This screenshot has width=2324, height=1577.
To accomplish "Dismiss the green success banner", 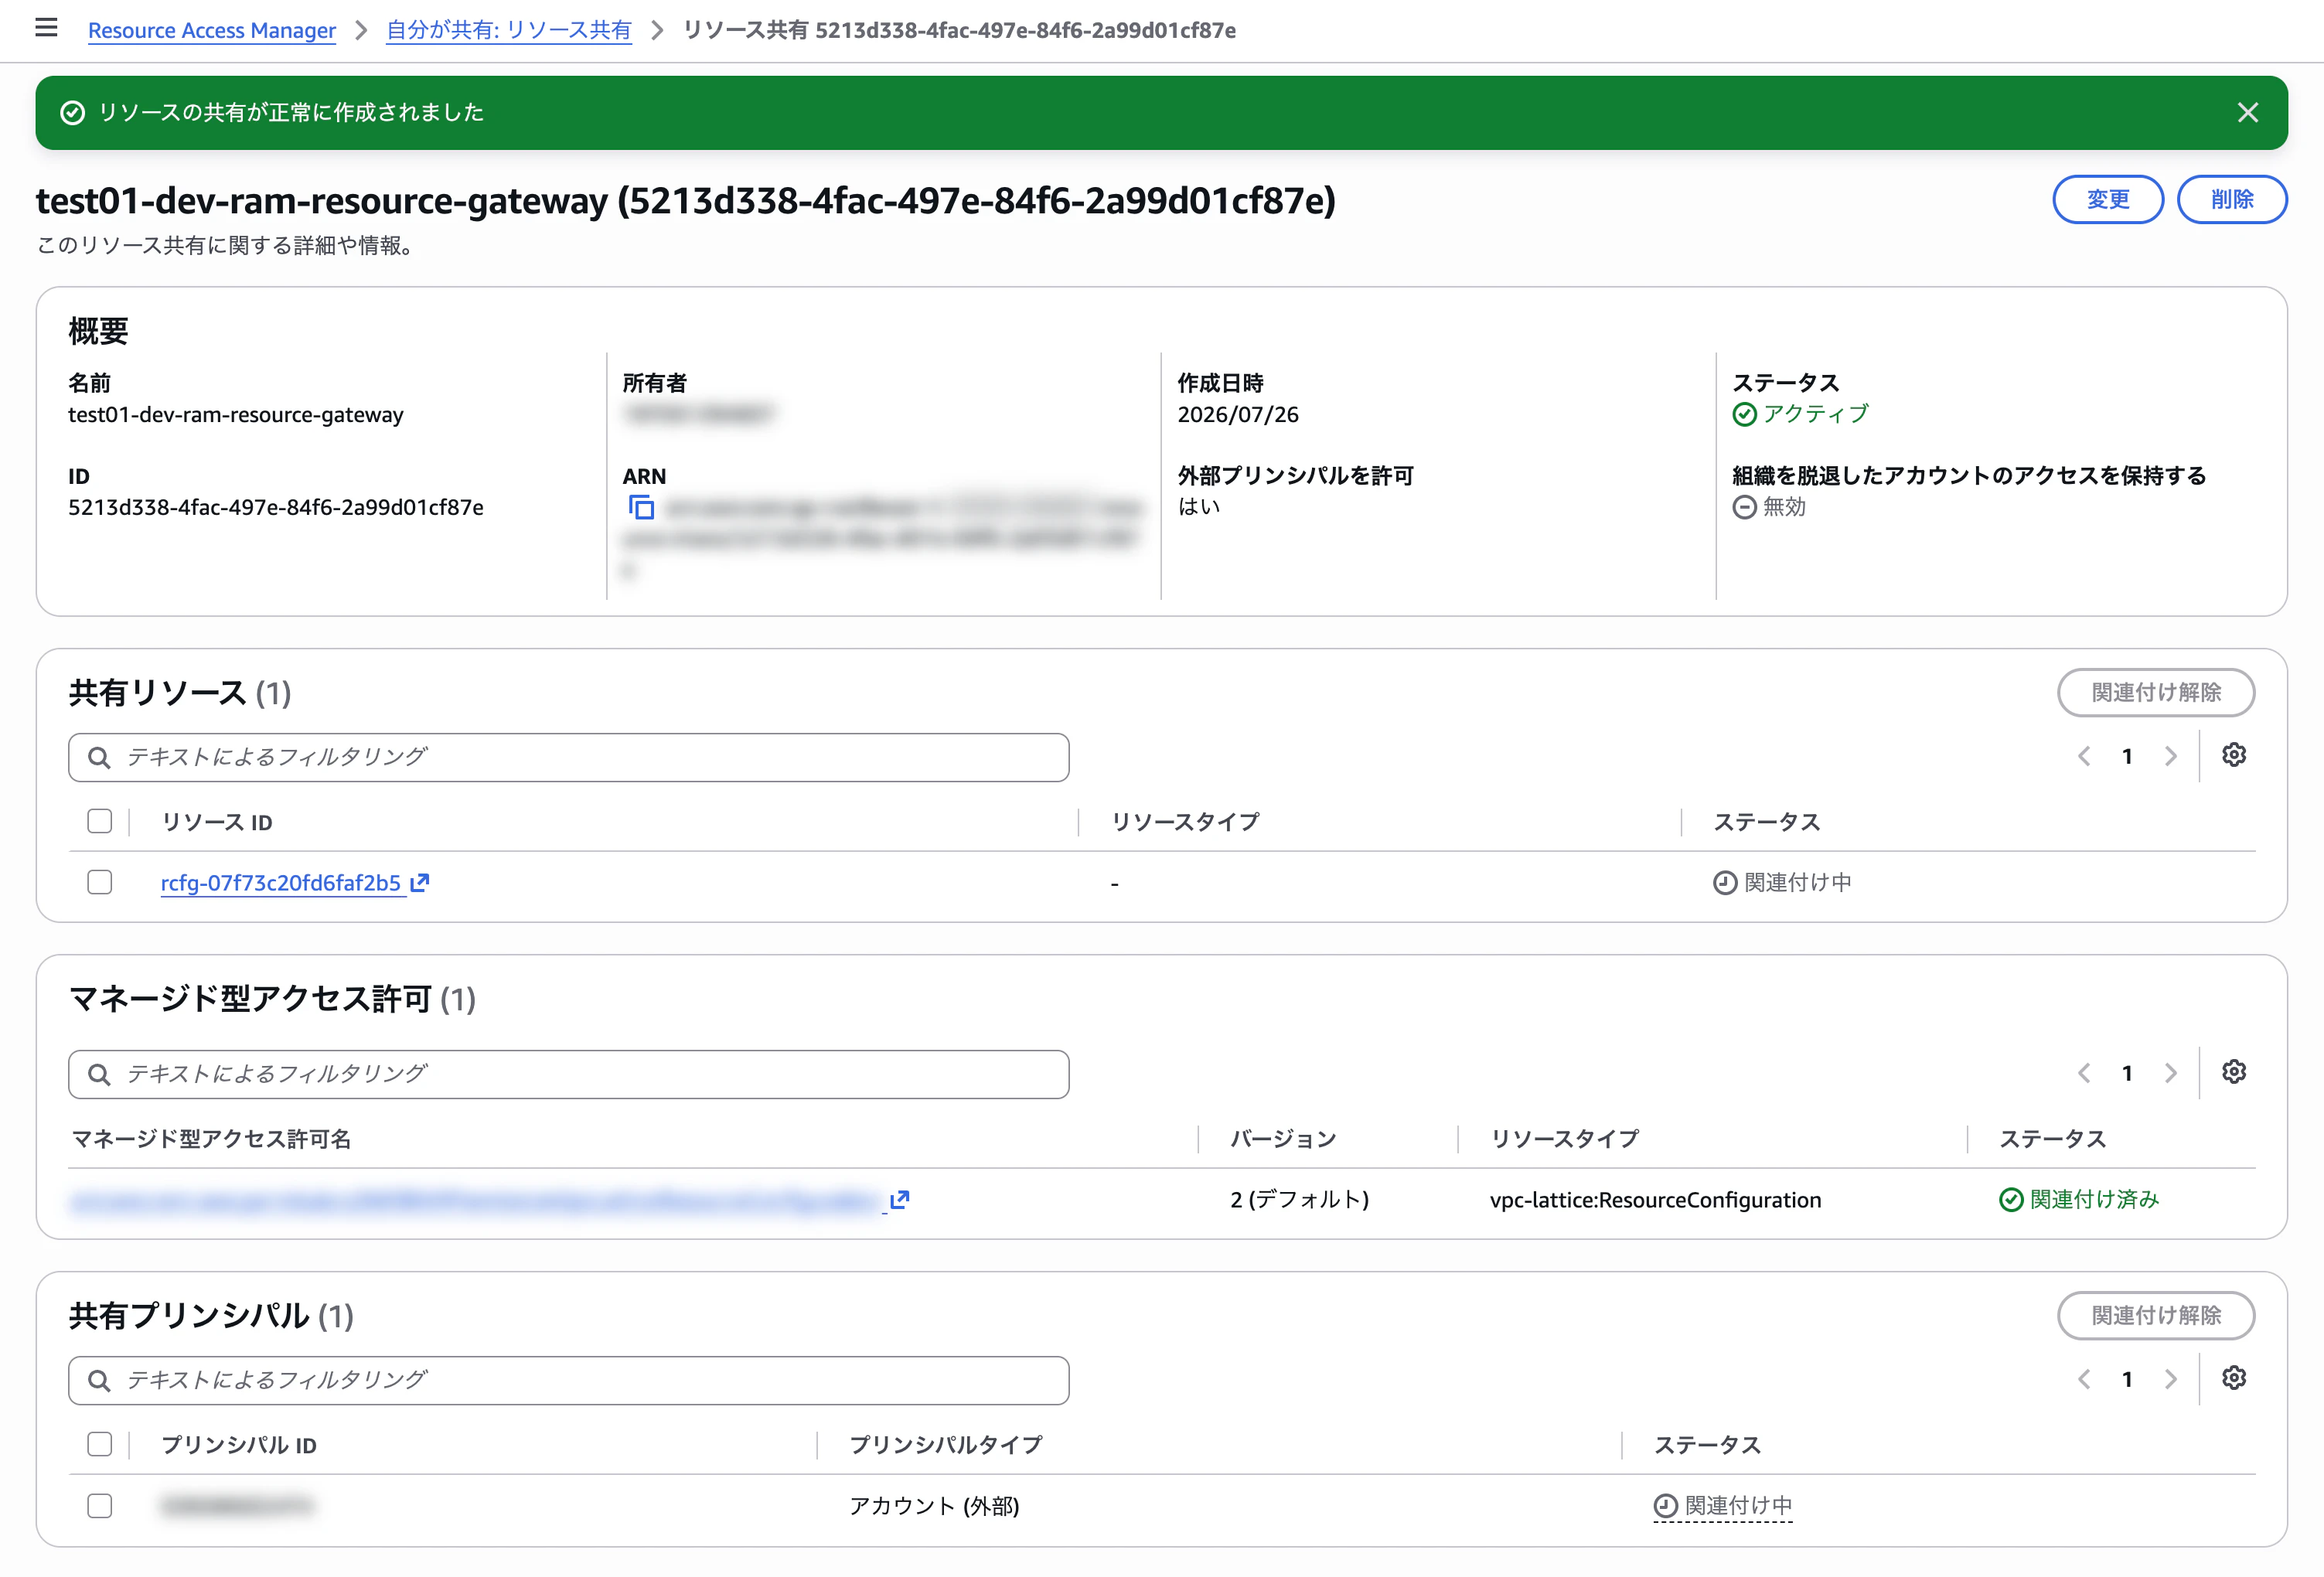I will (x=2247, y=113).
